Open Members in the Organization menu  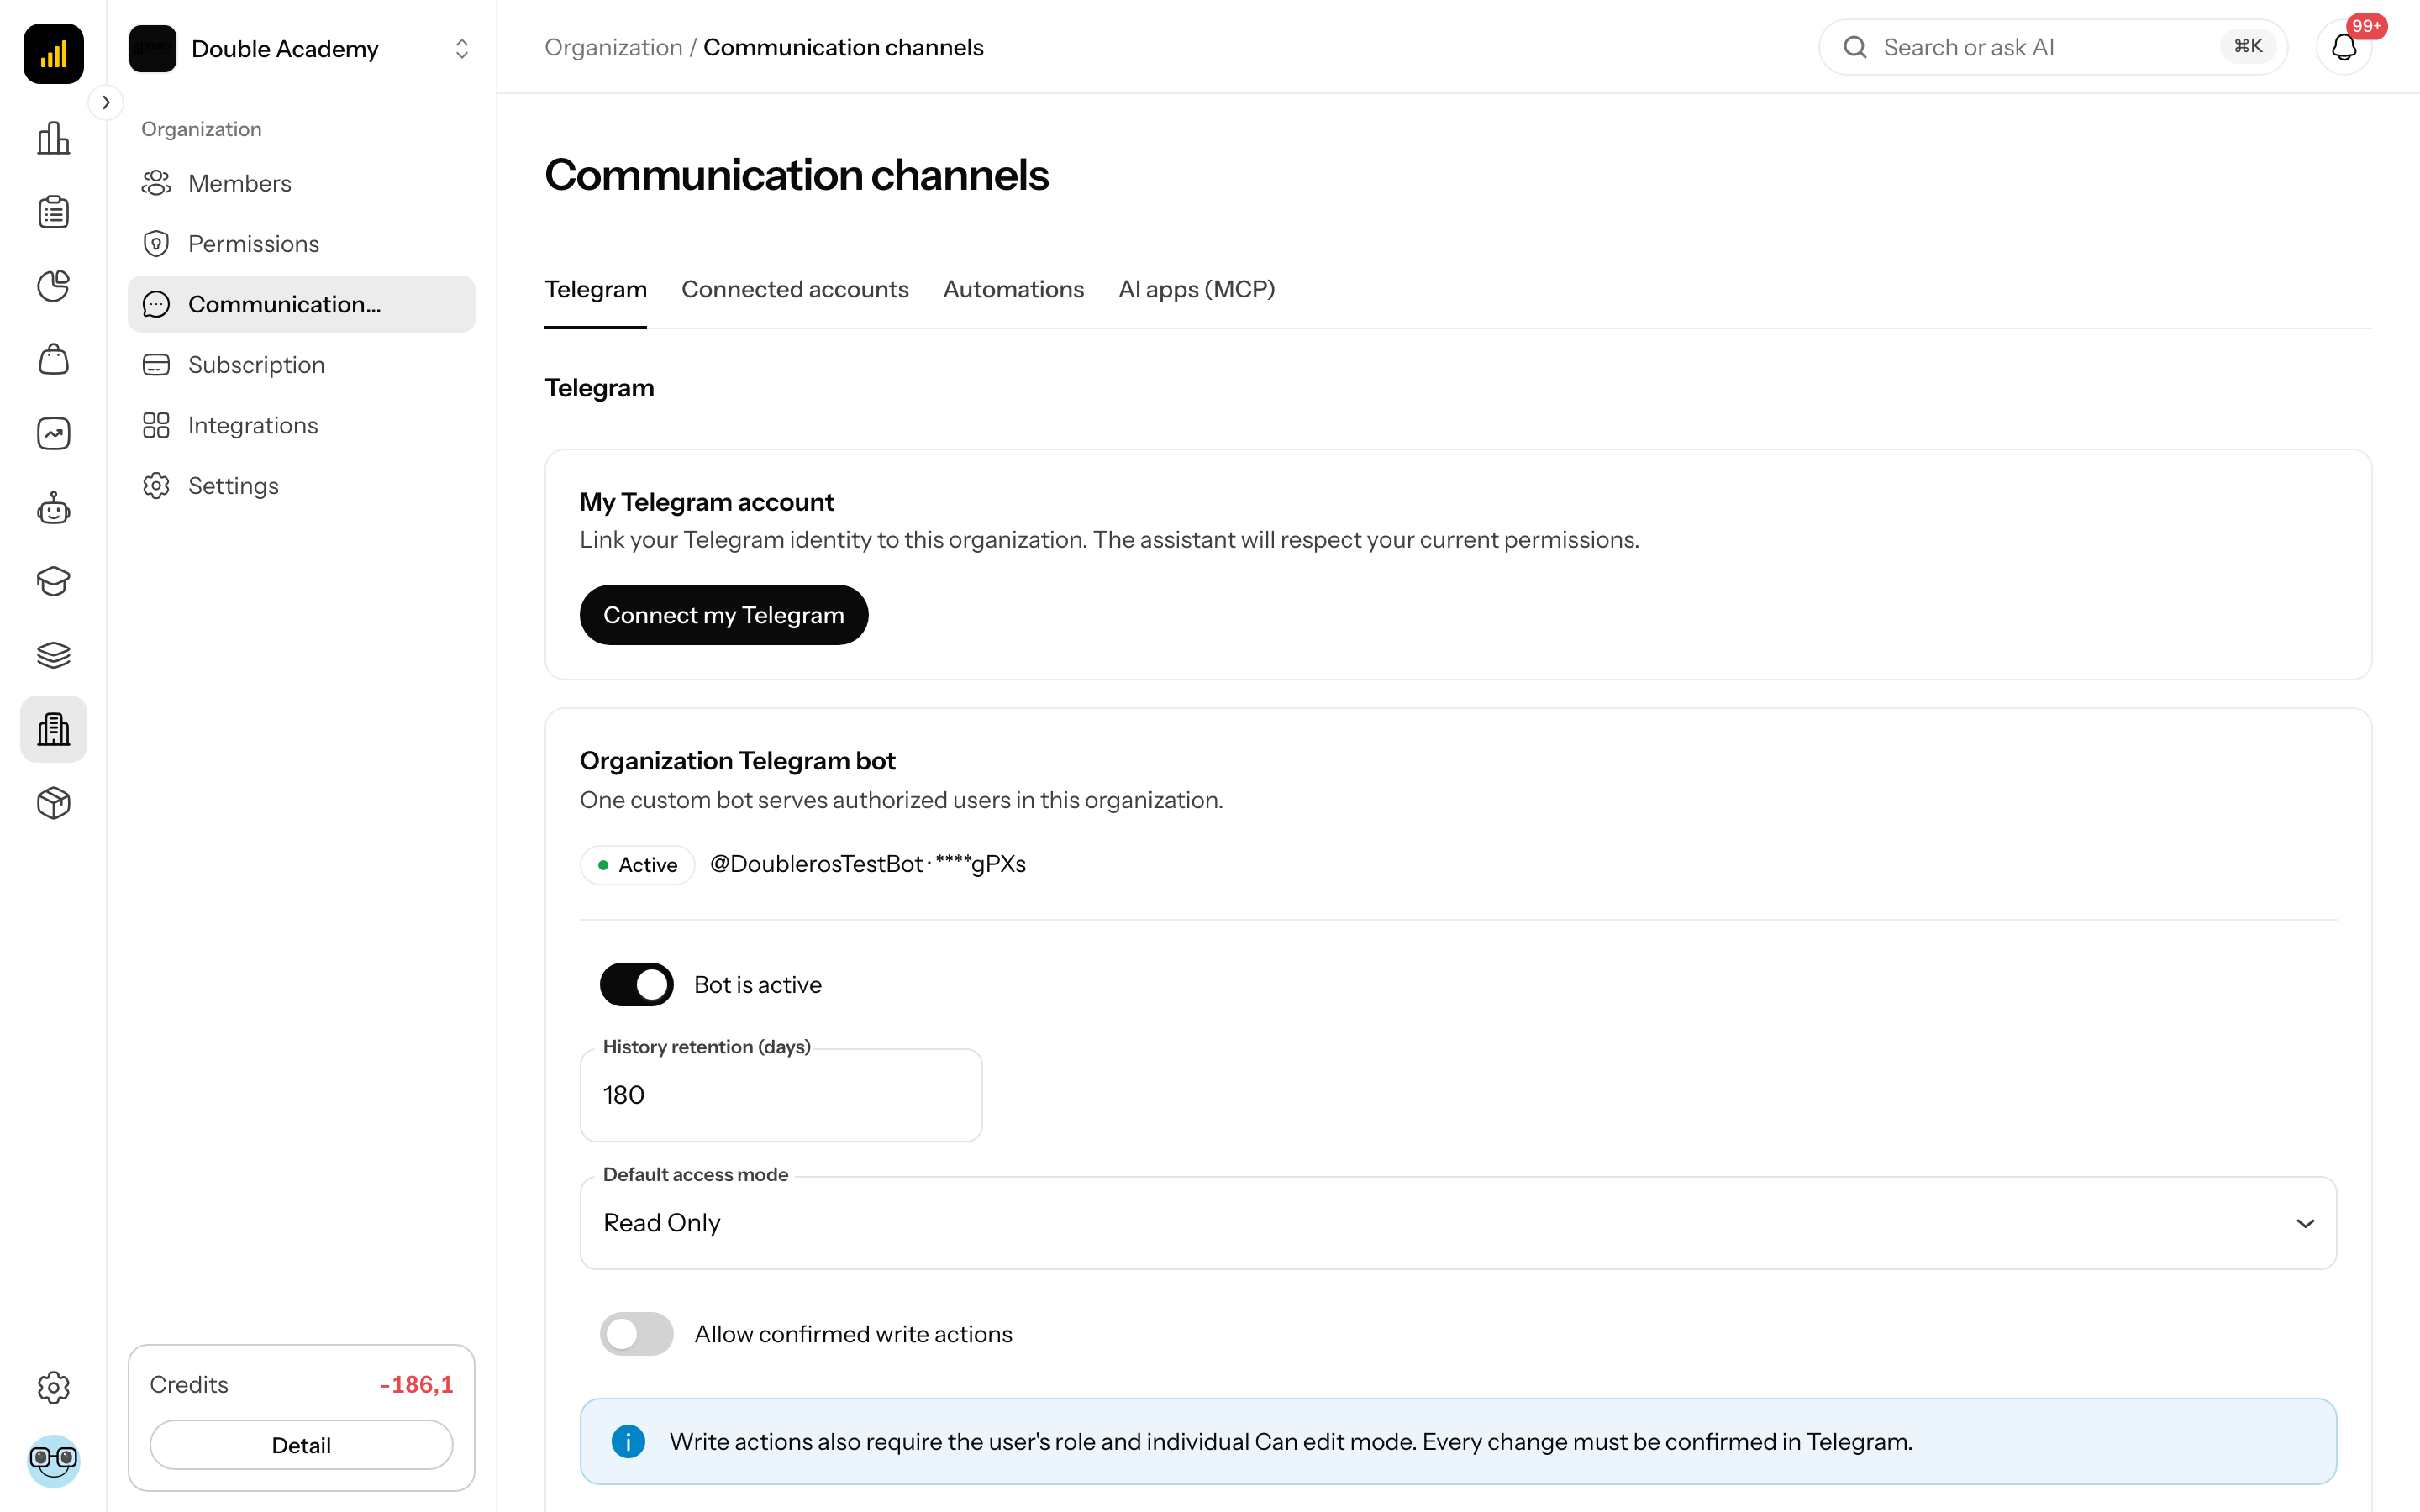301,183
